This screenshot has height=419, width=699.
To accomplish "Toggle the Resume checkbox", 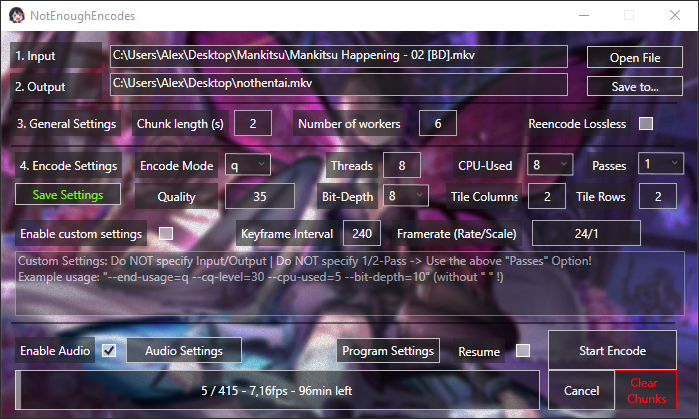I will click(522, 350).
